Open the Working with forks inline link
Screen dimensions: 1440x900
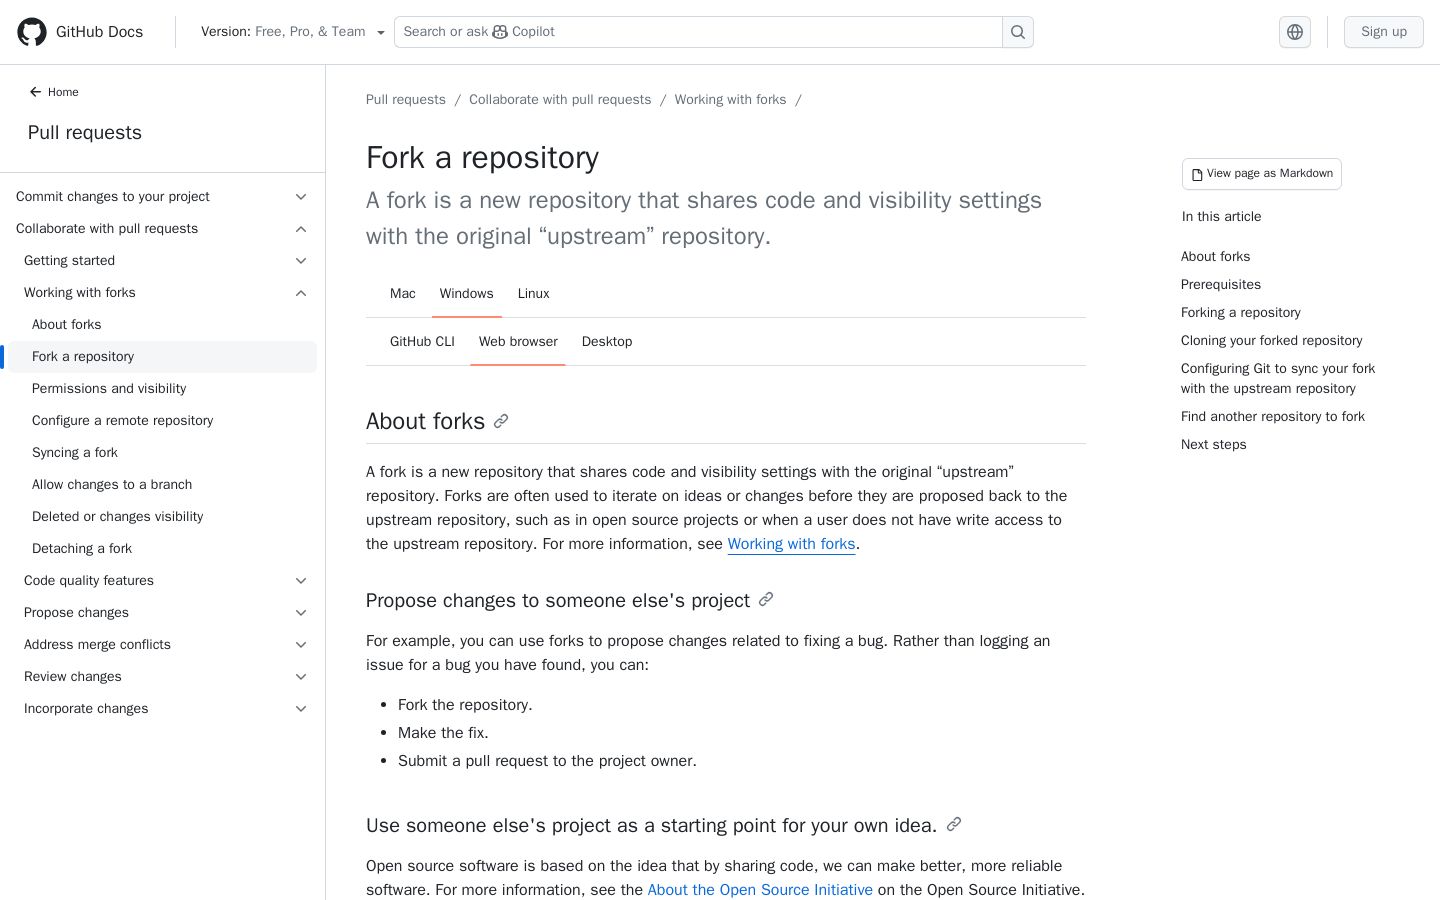[791, 544]
